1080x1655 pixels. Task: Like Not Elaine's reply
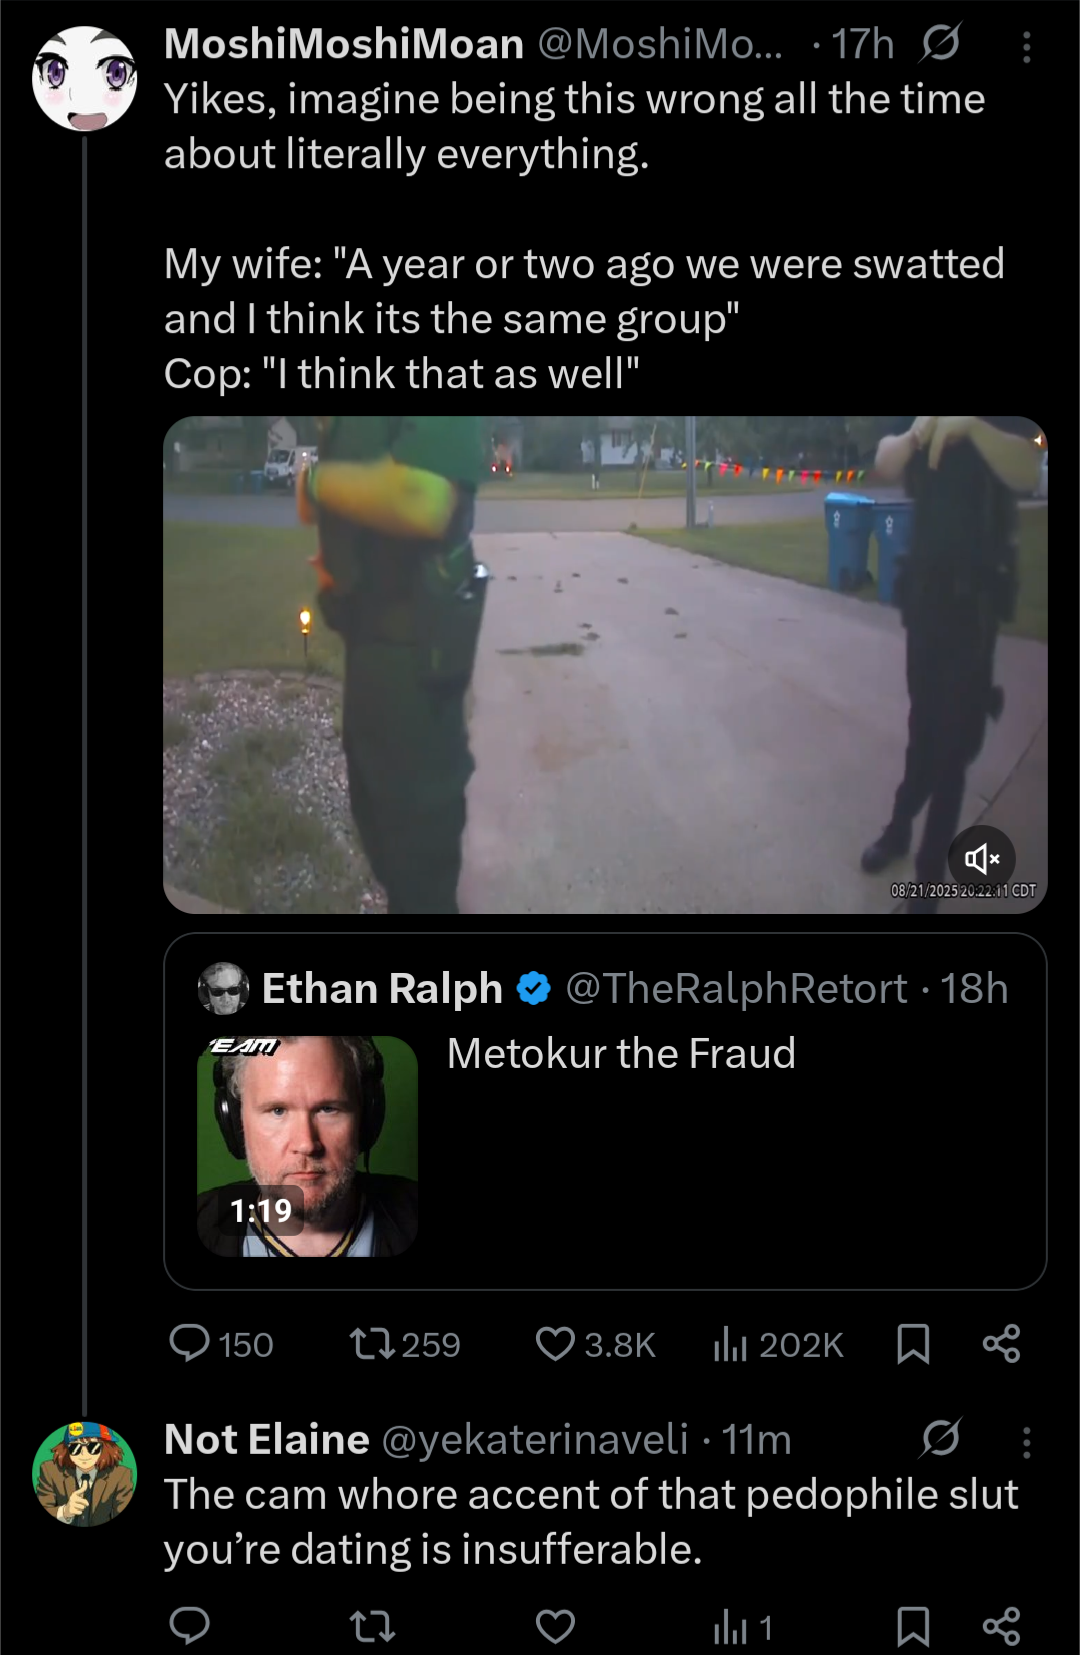click(556, 1627)
